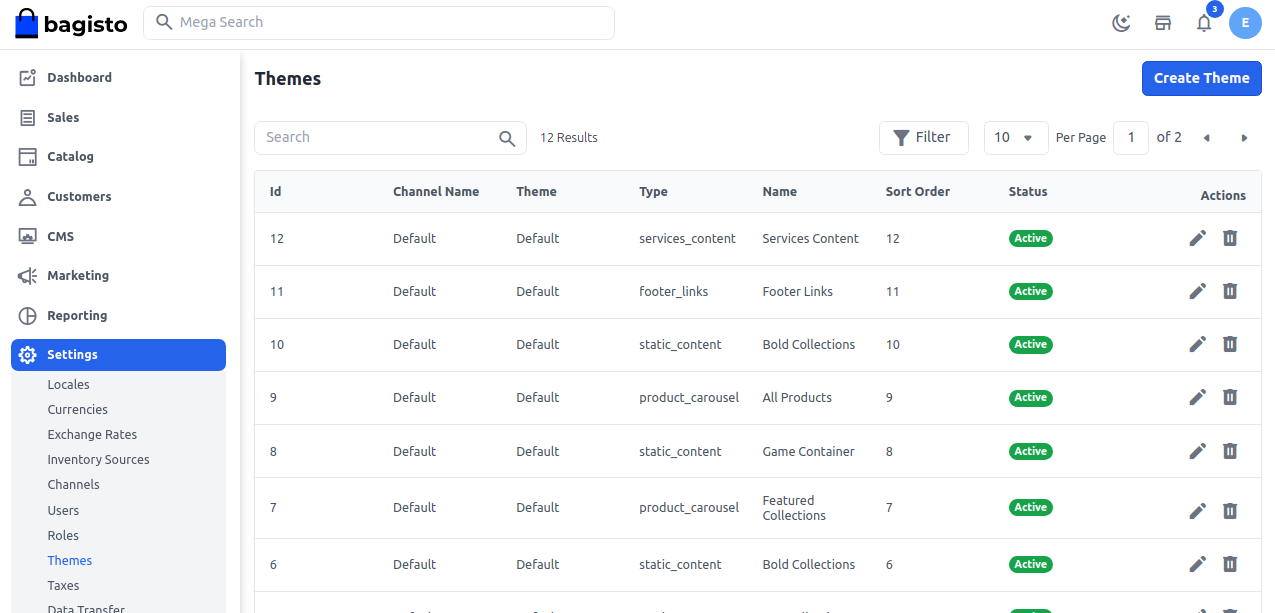1275x613 pixels.
Task: Delete the All Products theme
Action: 1230,397
